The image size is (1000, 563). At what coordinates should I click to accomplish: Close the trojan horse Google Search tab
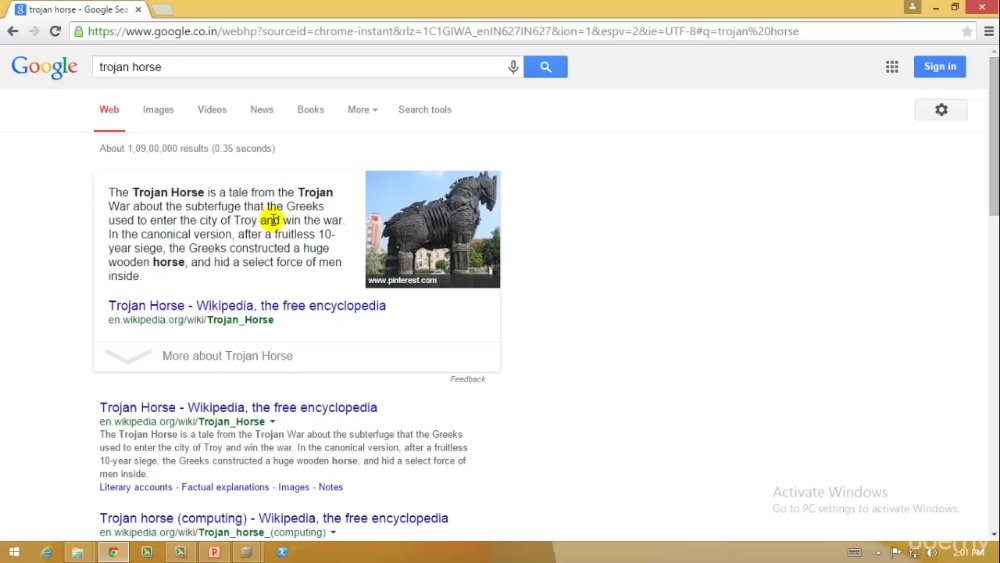138,10
